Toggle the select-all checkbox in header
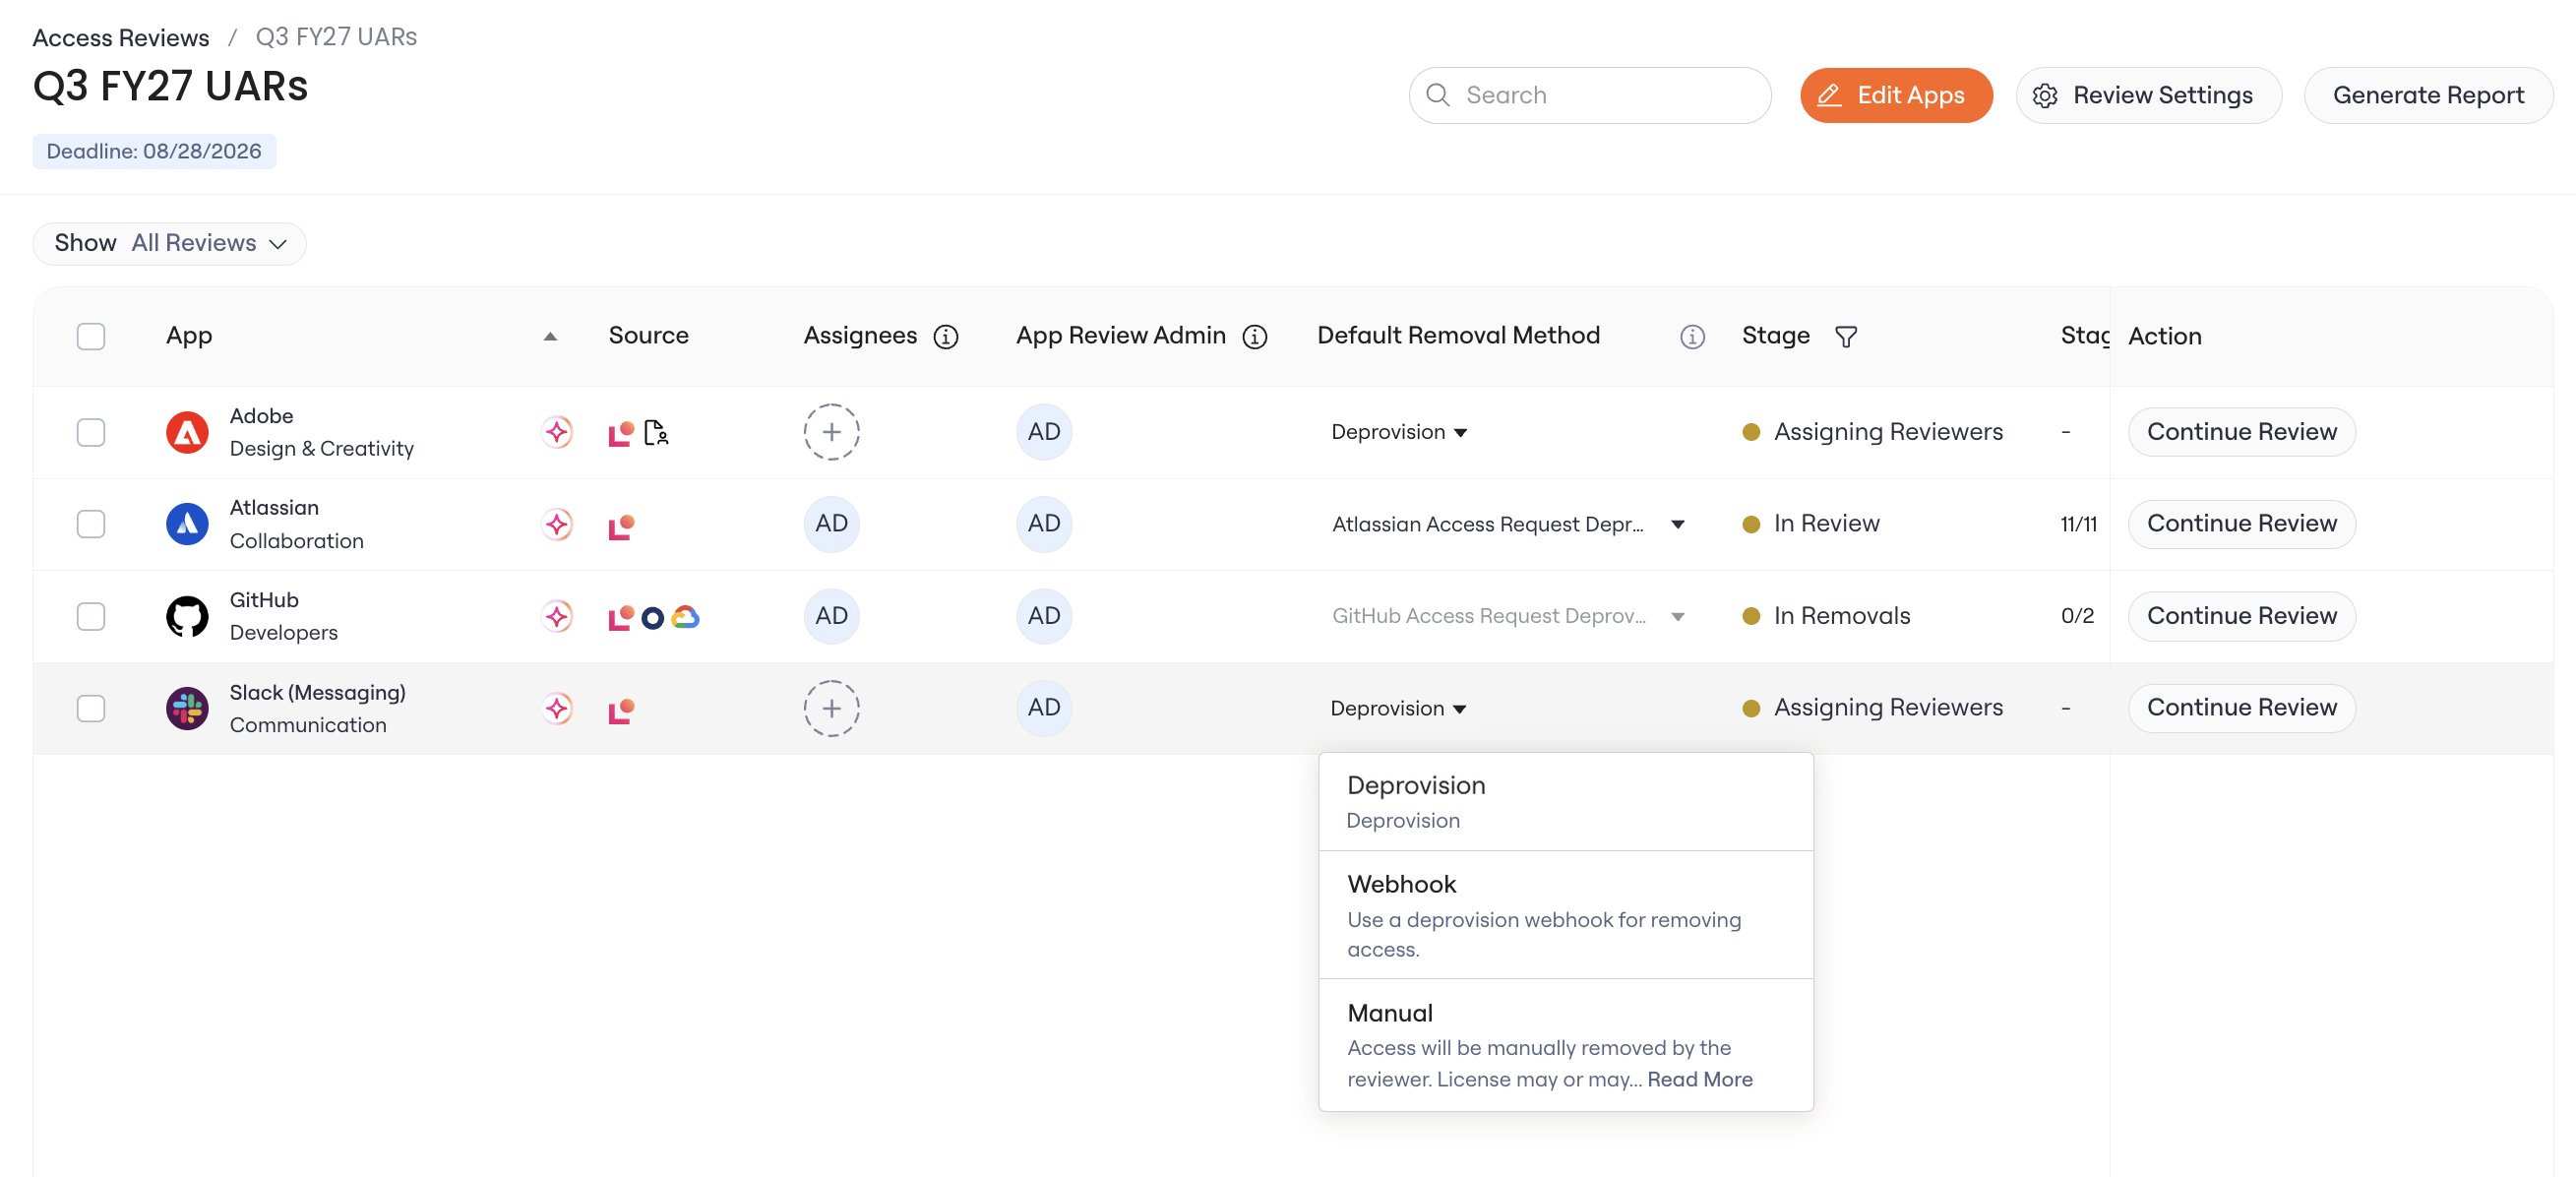2576x1177 pixels. point(91,336)
